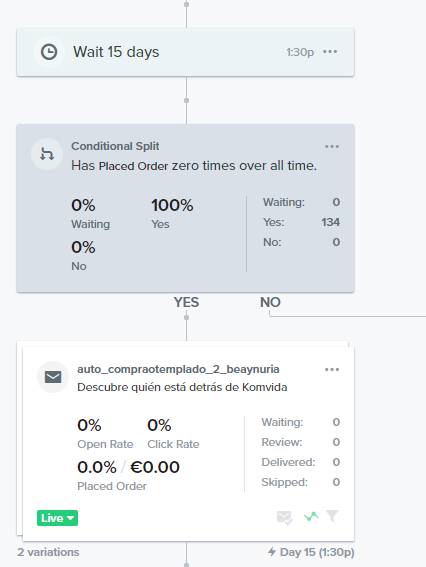426x567 pixels.
Task: Select the Wait 15 days step
Action: pyautogui.click(x=185, y=52)
